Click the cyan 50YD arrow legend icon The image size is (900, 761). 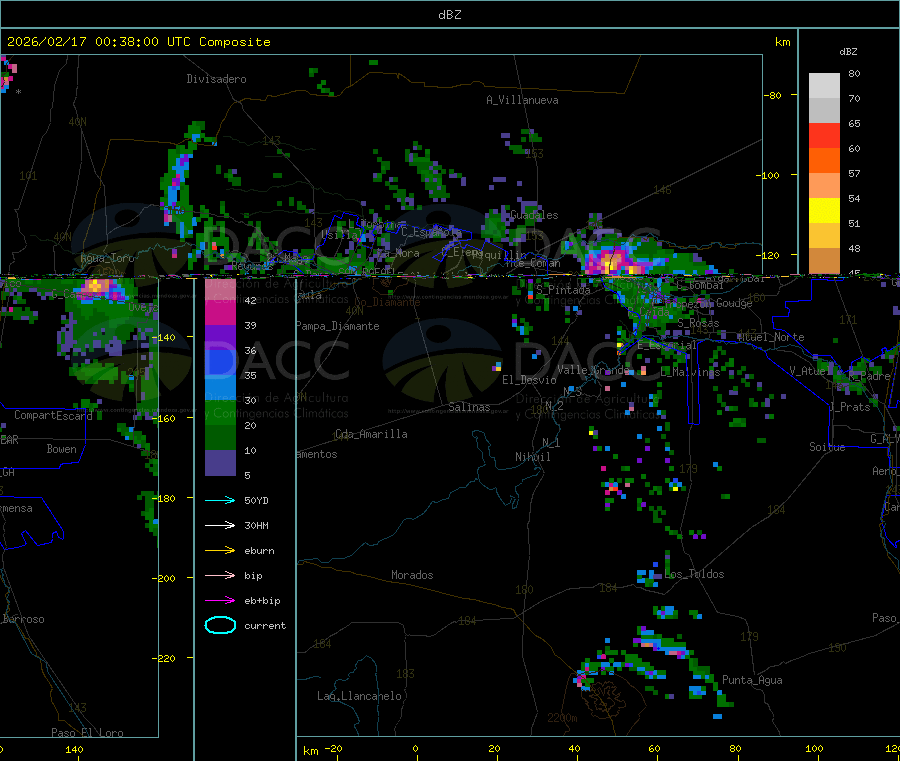220,500
